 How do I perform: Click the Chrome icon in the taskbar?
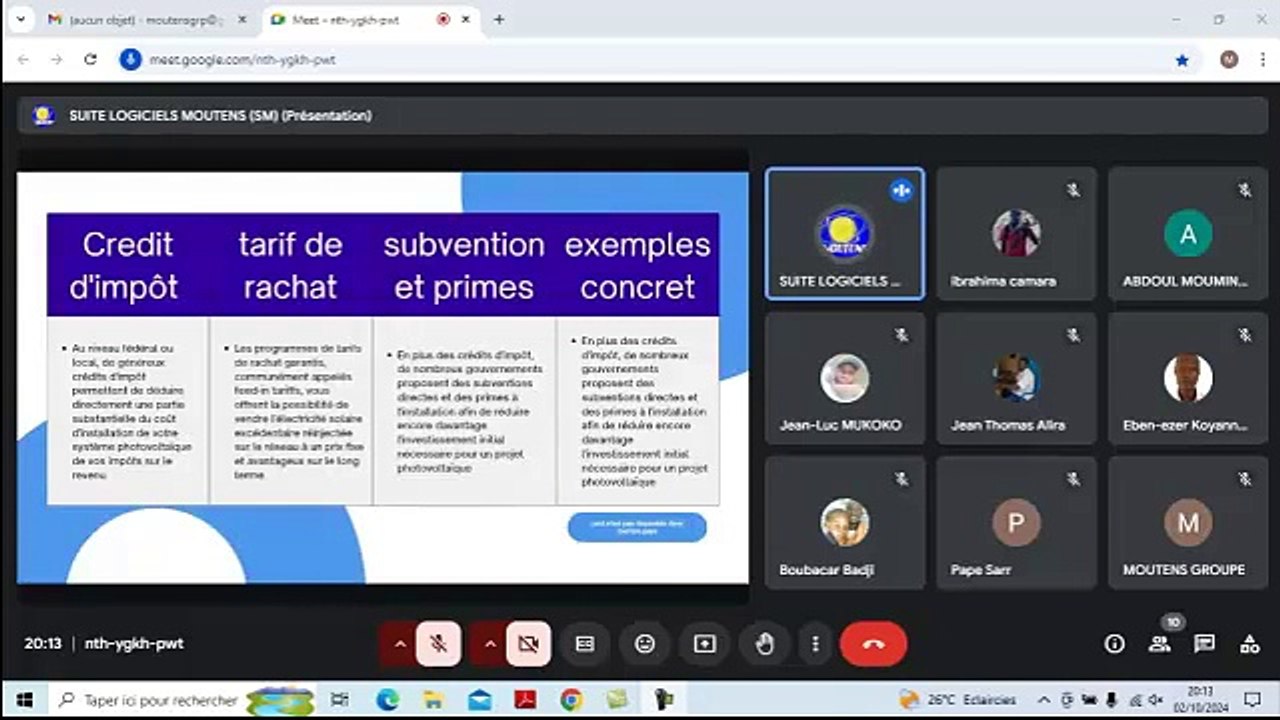[x=571, y=700]
